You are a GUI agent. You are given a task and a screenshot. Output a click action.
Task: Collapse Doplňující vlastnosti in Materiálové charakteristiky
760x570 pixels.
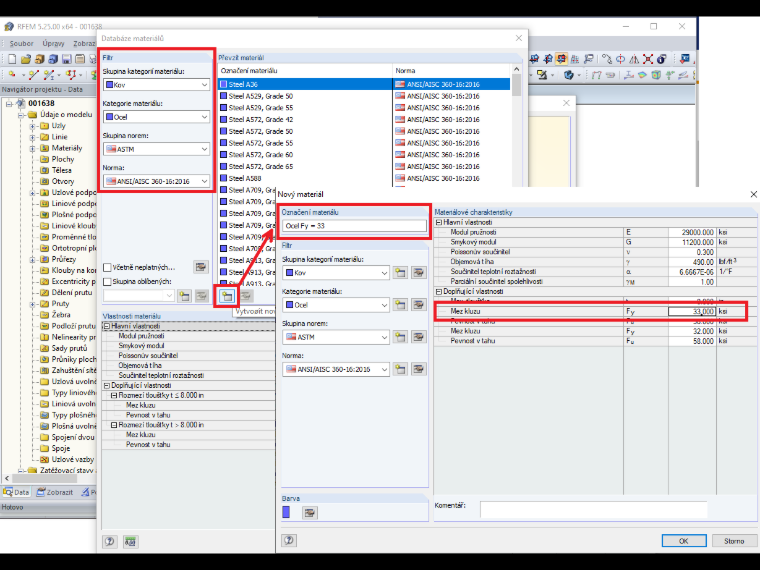coord(439,292)
